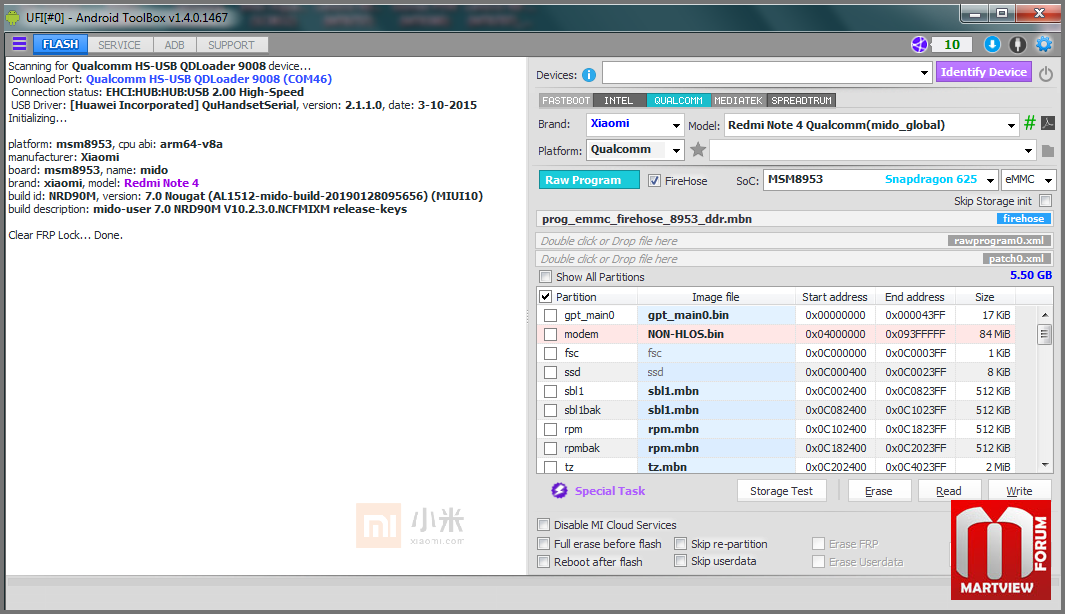Select the NON-HLOS.bin image file cell
1065x614 pixels.
click(716, 334)
